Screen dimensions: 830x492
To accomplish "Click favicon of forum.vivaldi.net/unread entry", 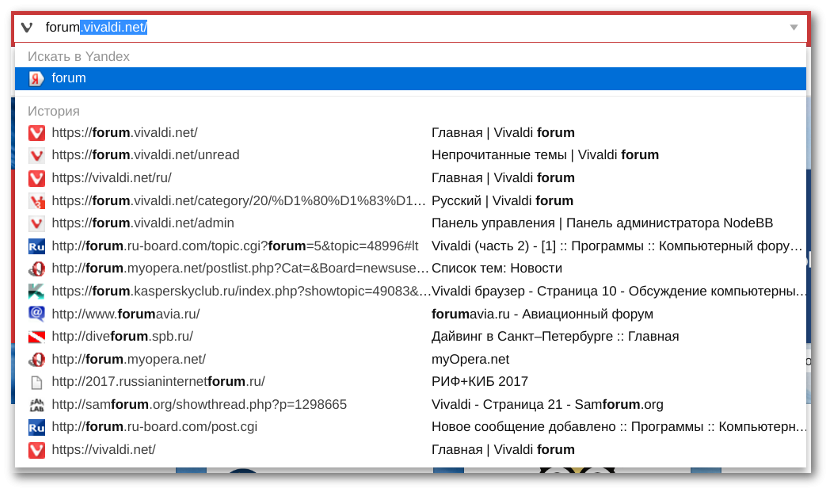I will [x=36, y=155].
